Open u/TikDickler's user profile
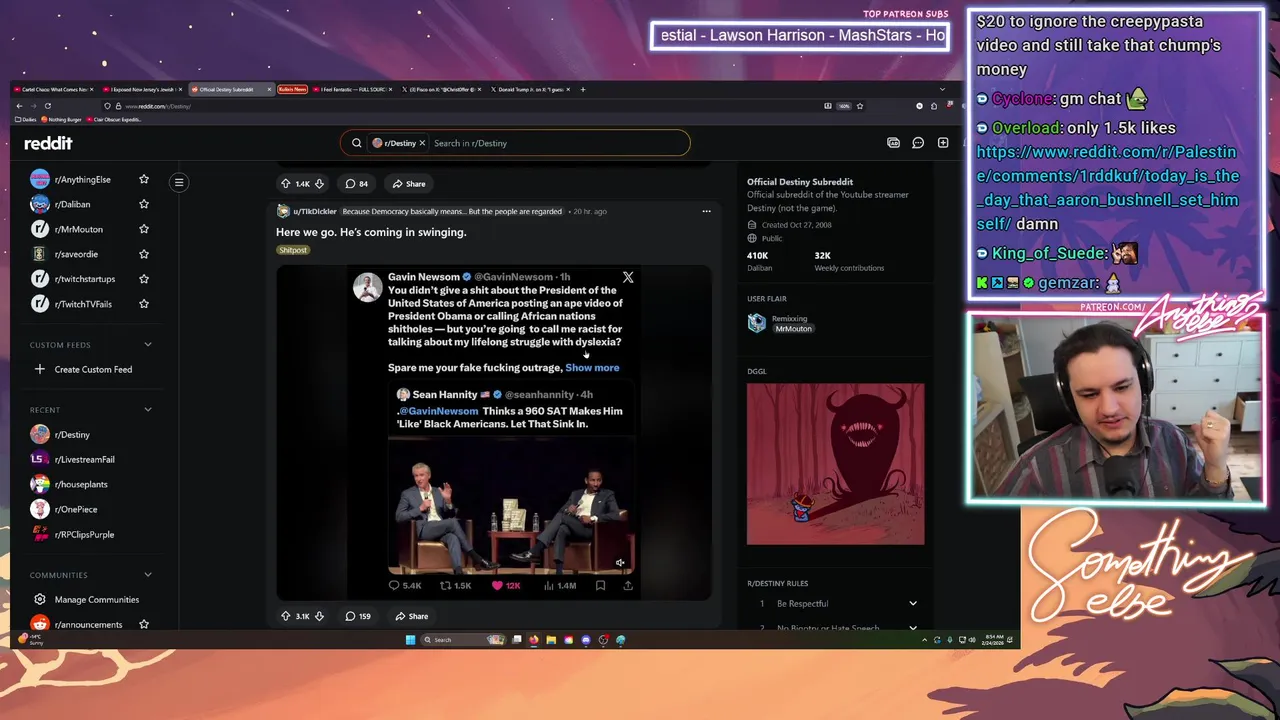Screen dimensions: 1280x720 [314, 211]
